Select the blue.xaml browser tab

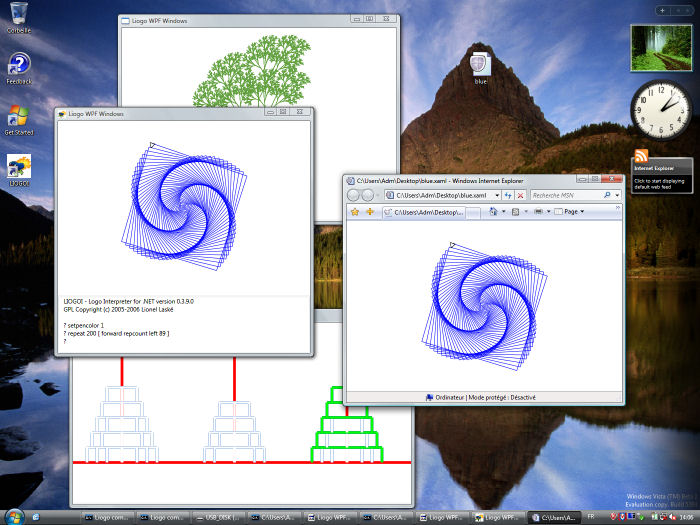[x=422, y=212]
